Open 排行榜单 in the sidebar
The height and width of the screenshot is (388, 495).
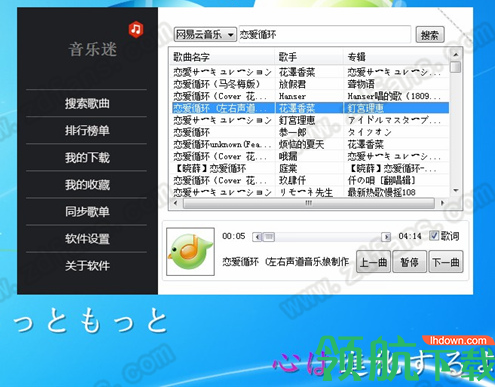pos(87,130)
